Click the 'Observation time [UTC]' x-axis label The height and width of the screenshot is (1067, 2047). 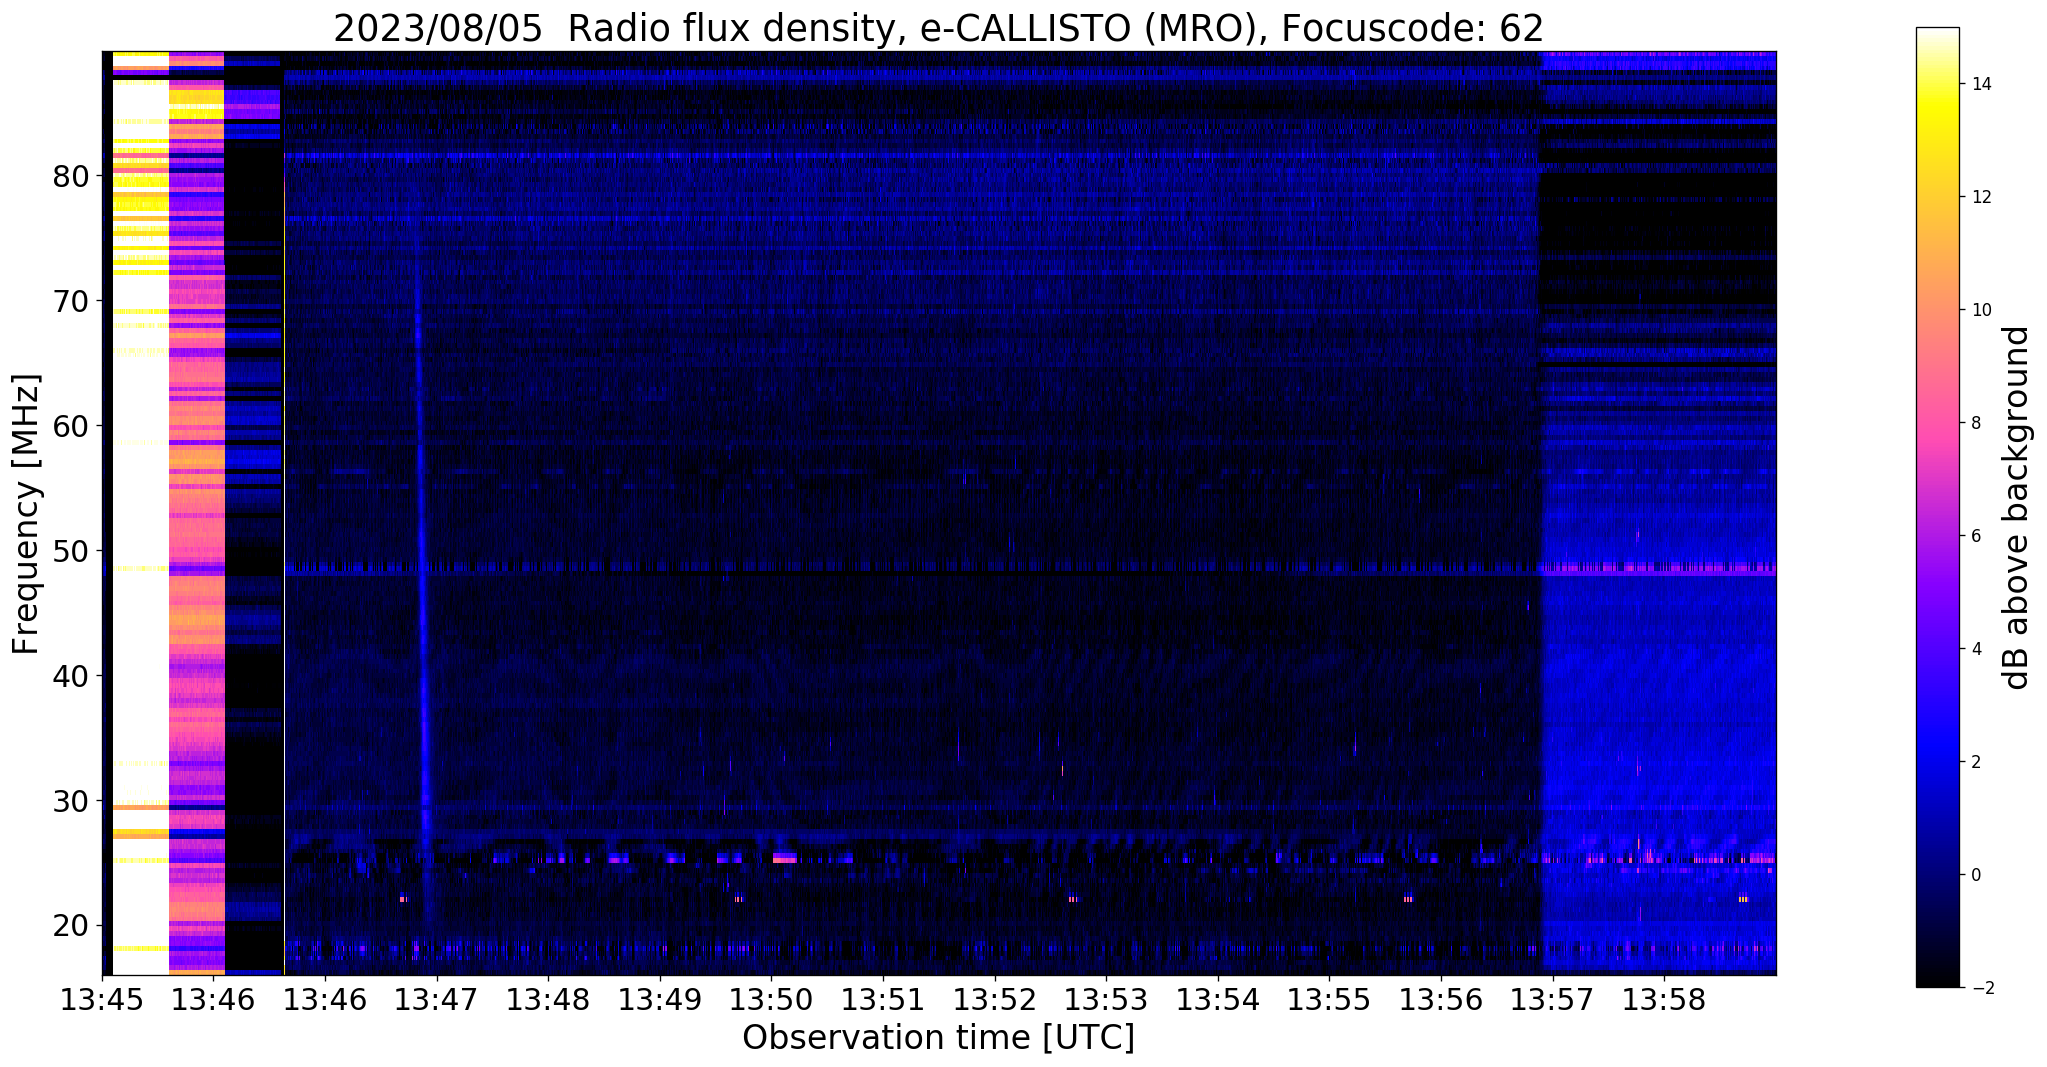[938, 1038]
